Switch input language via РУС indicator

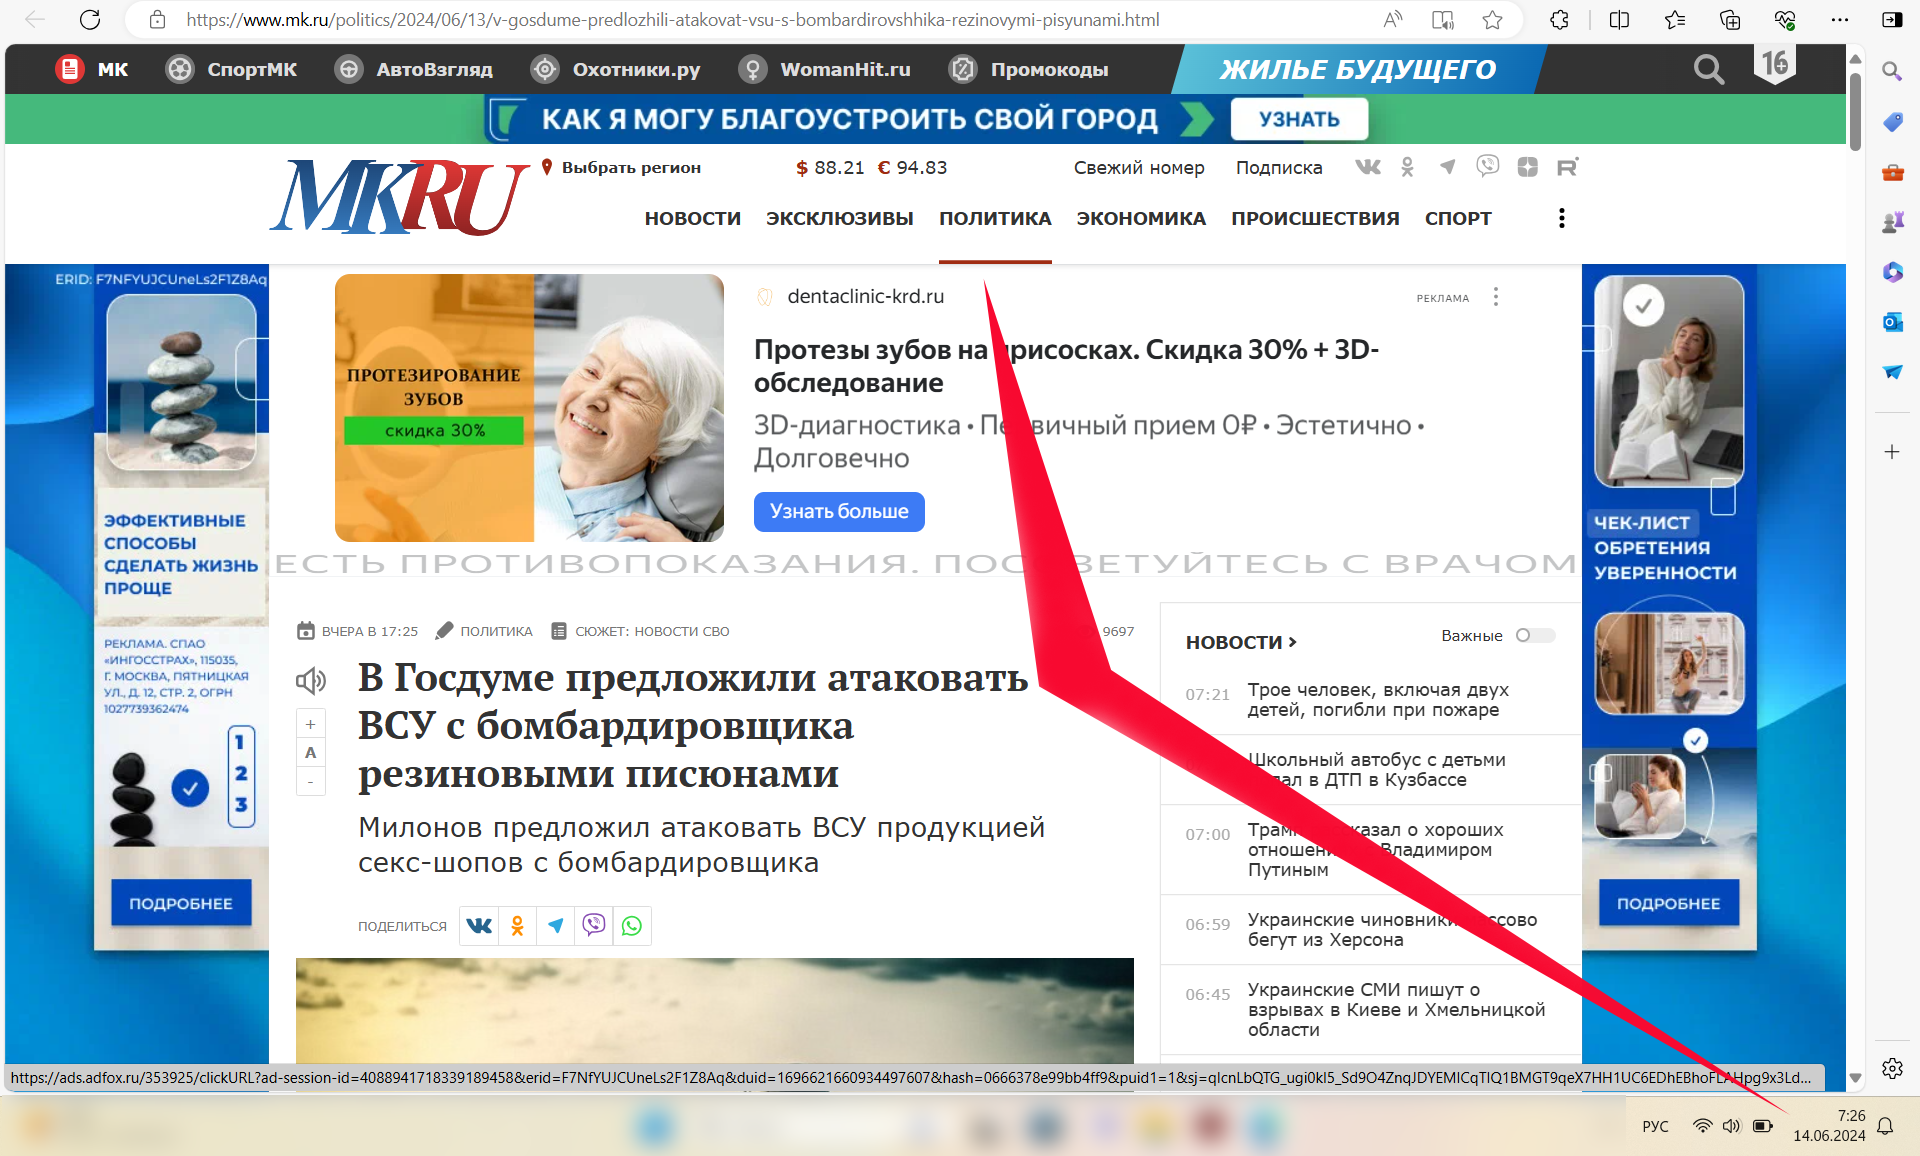tap(1655, 1126)
